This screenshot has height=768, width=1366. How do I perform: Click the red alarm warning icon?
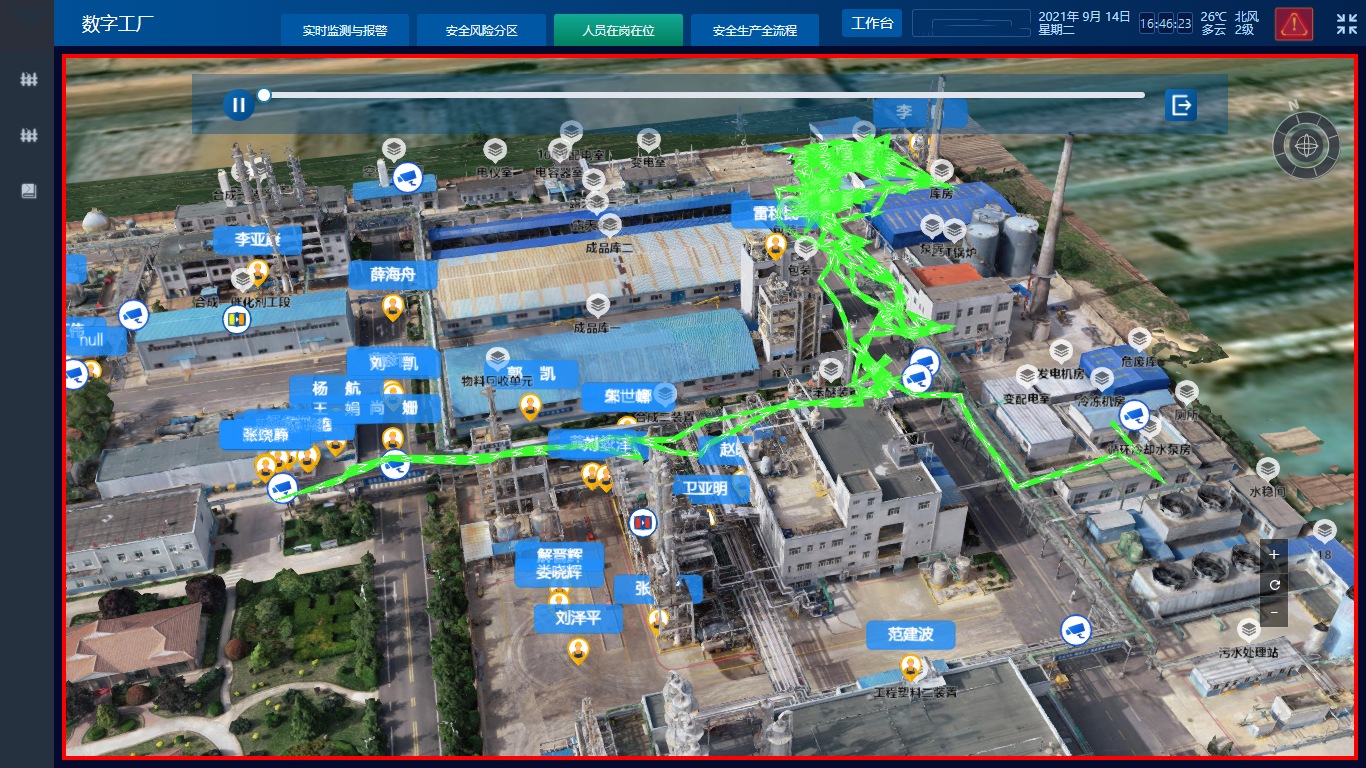point(1293,23)
